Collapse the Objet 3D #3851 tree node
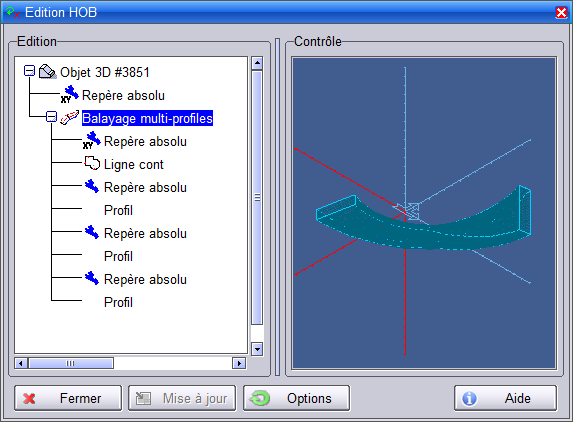 (29, 71)
